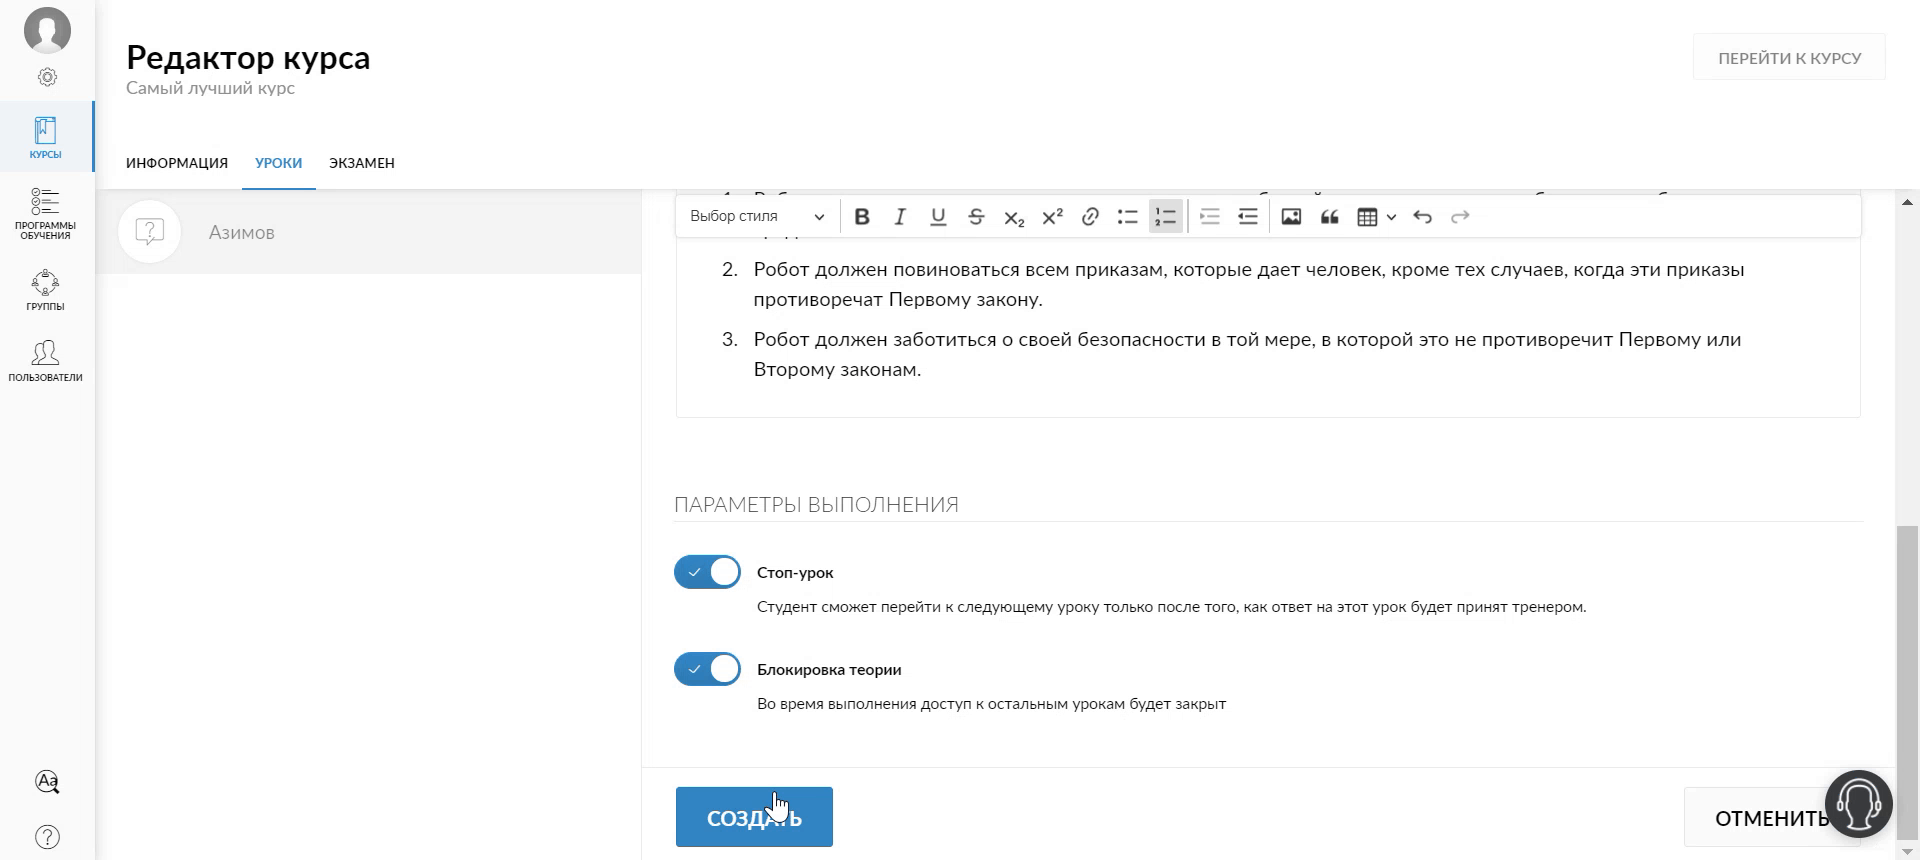
Task: Insert a block quote
Action: click(1329, 217)
